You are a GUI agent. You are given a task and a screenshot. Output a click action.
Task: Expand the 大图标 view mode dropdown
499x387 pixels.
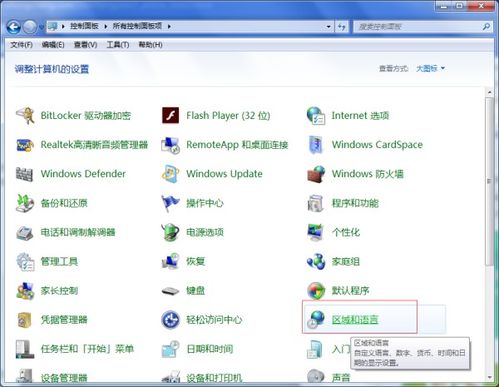coord(430,68)
